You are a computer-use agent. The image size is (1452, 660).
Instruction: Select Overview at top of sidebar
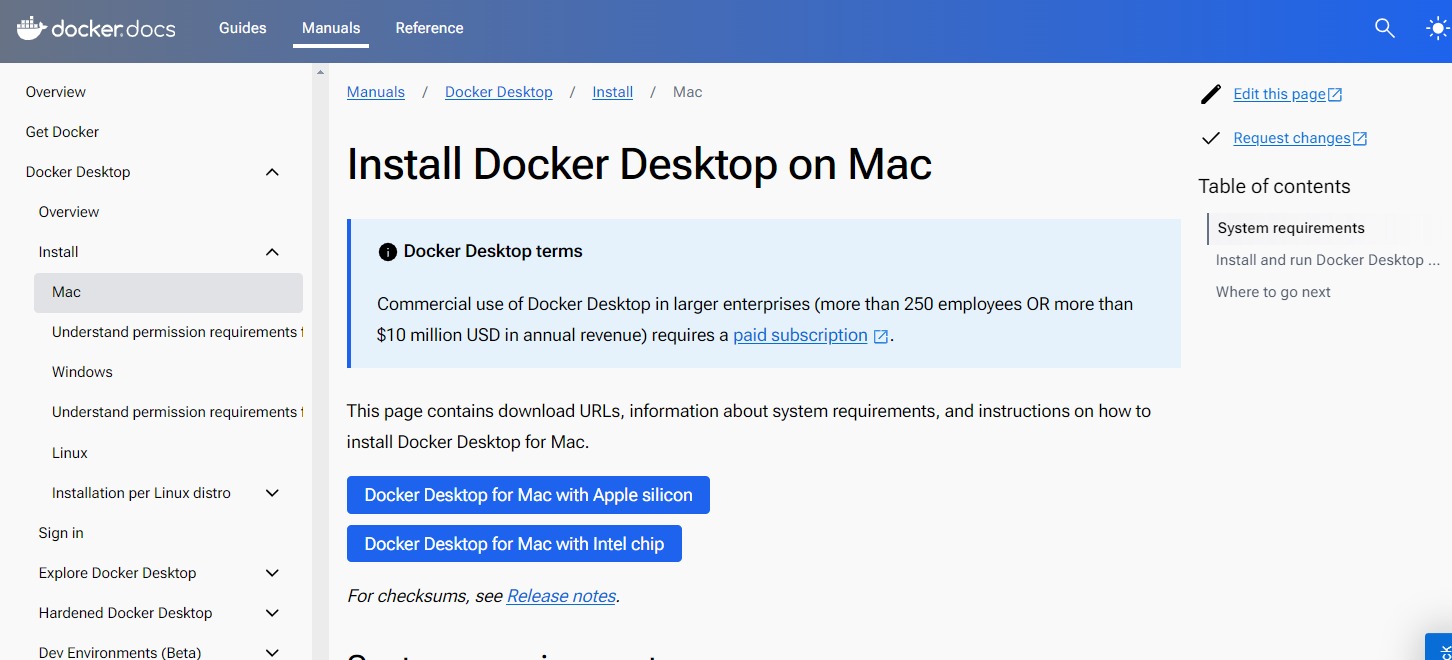(x=56, y=92)
